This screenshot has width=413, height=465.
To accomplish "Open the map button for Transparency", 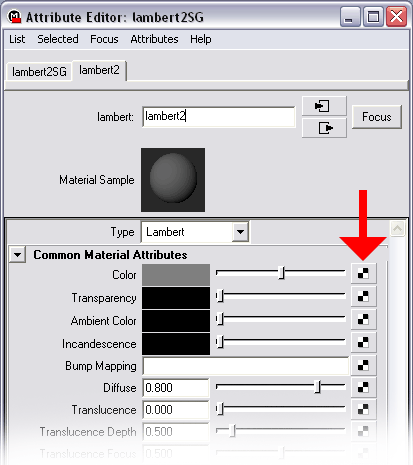I will tap(363, 296).
